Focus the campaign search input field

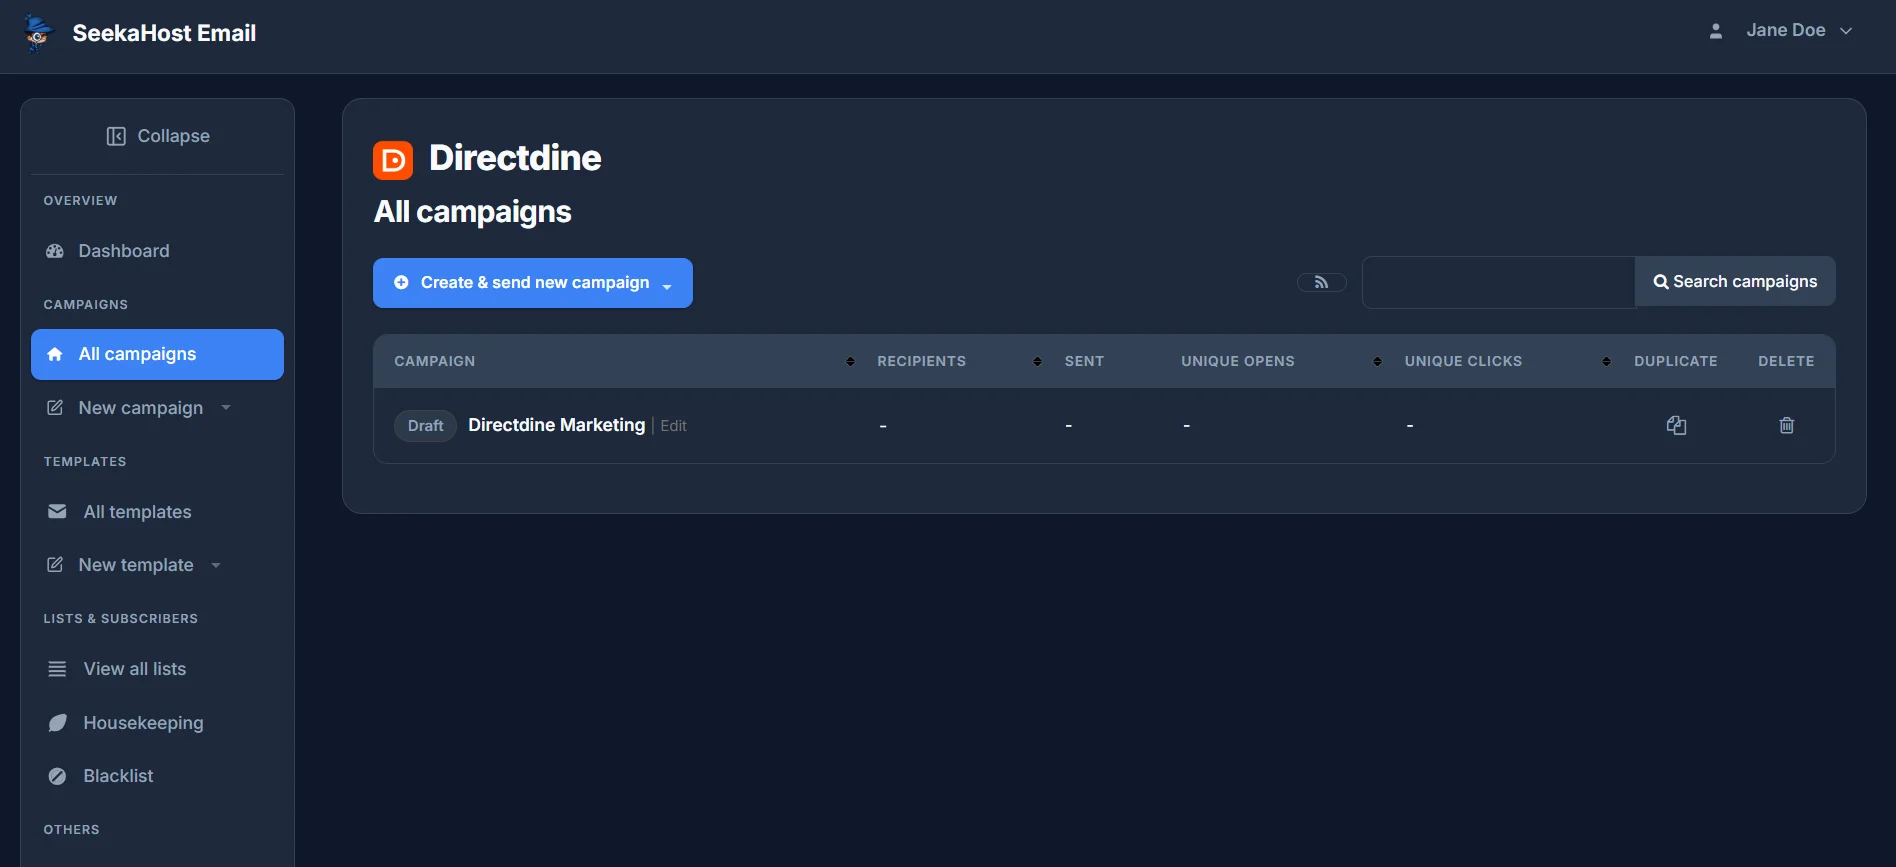[1499, 282]
